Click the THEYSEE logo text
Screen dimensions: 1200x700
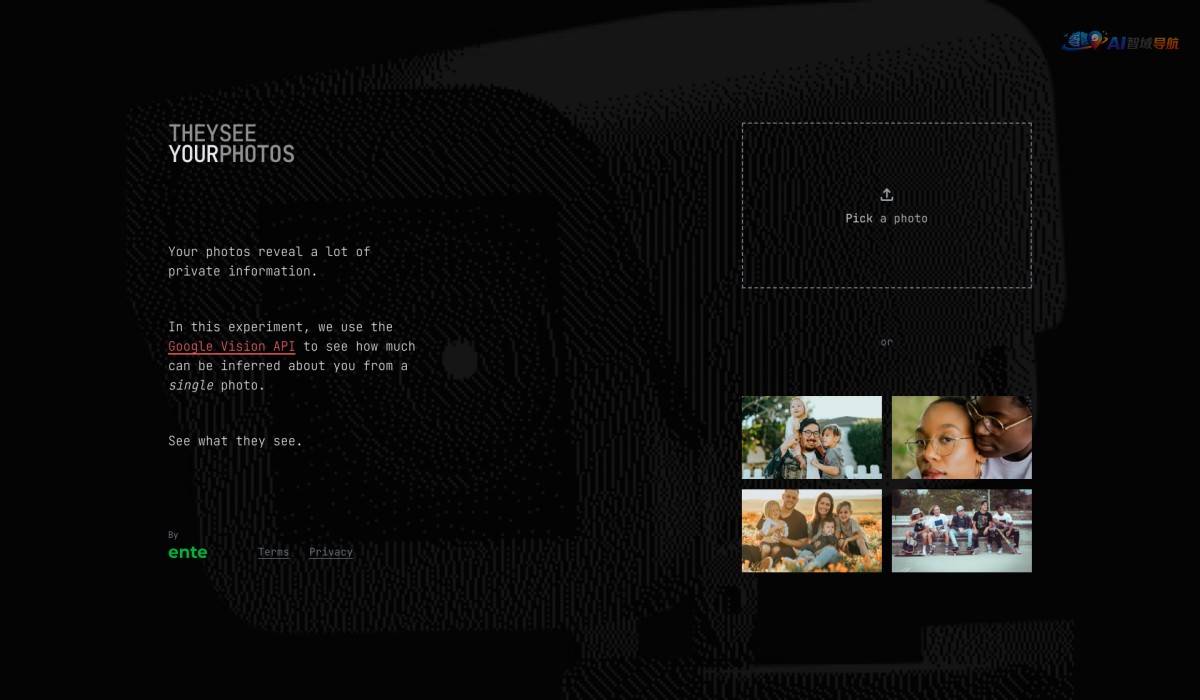coord(212,133)
